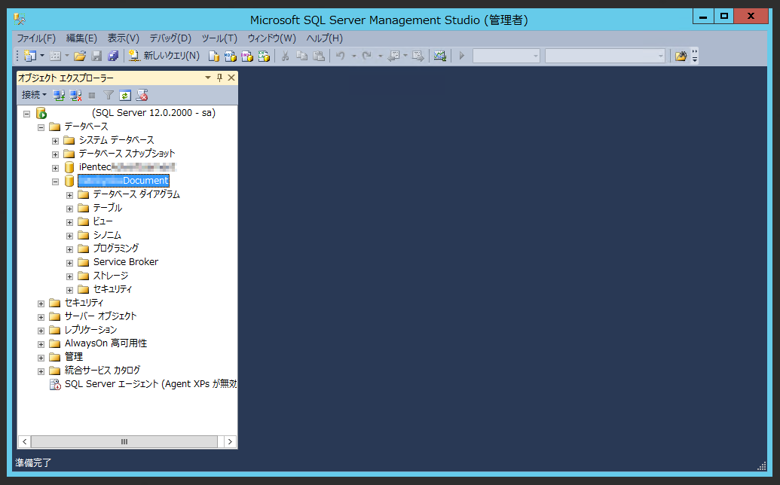Open the ファイル(F) menu
This screenshot has width=780, height=485.
[36, 38]
